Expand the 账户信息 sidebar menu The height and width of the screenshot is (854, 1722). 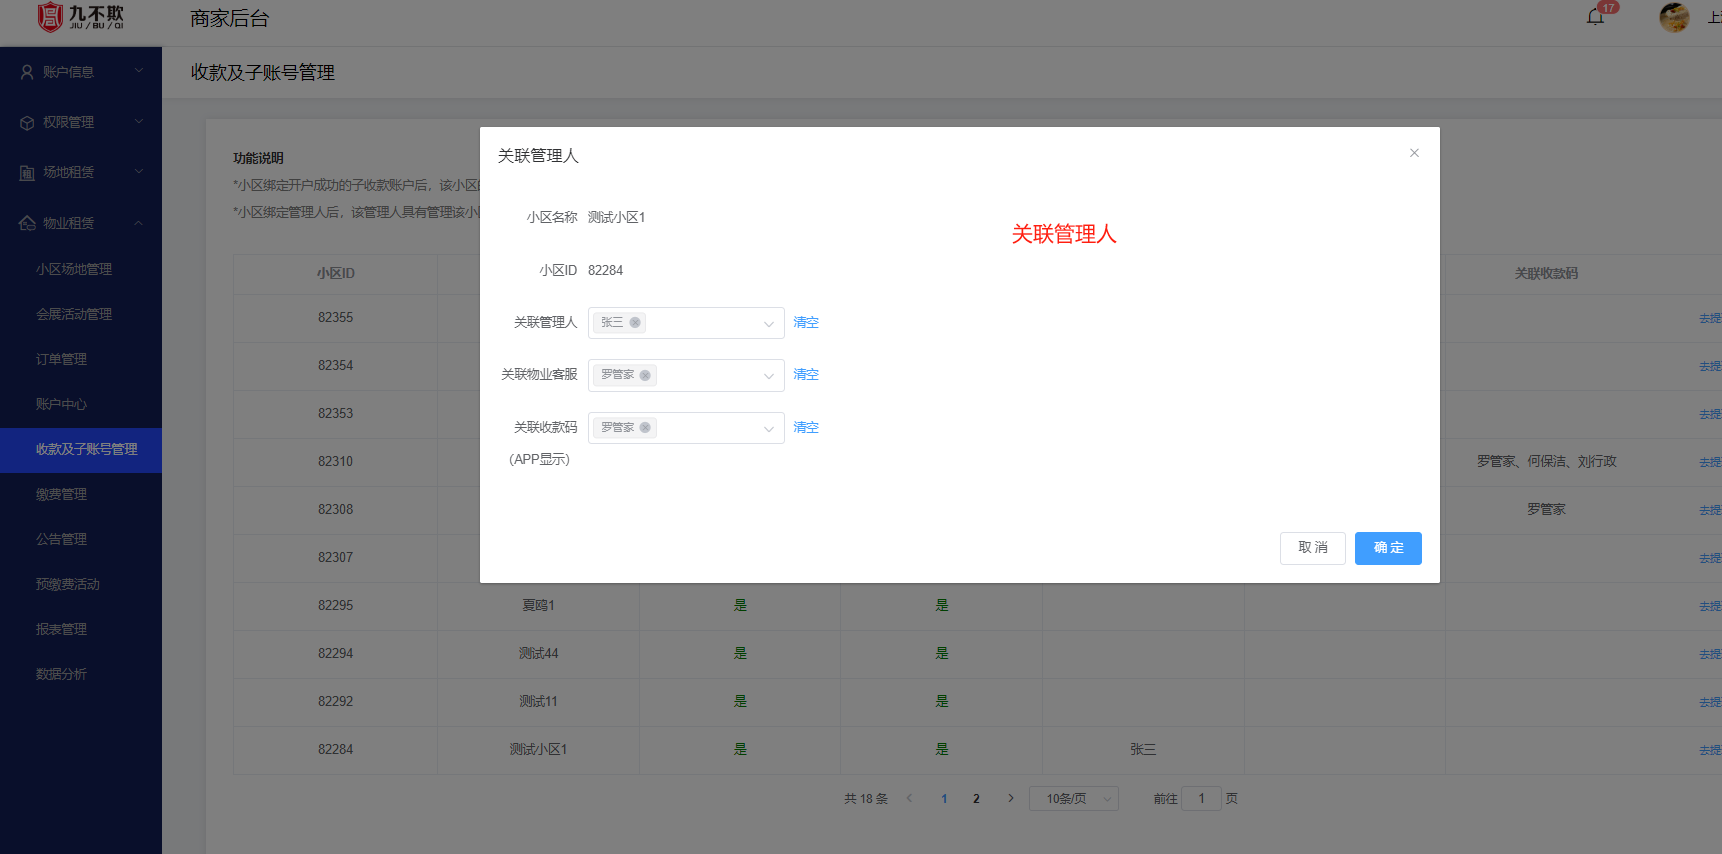80,72
